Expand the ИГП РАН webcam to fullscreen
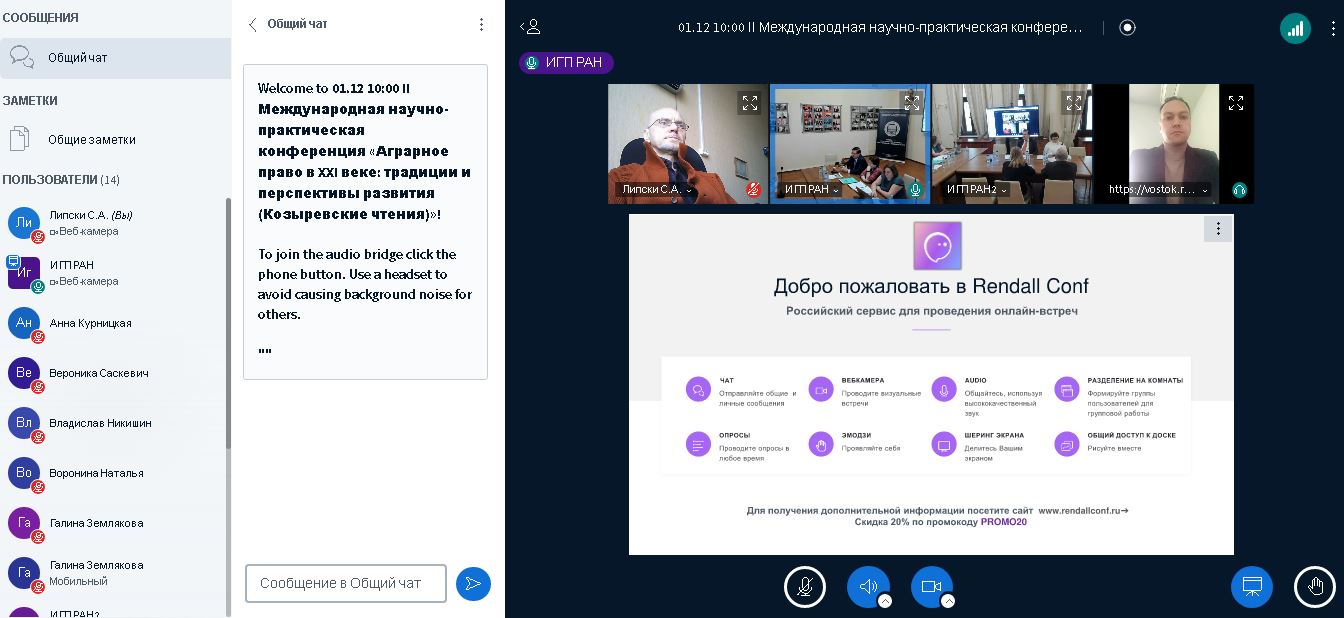 tap(911, 102)
